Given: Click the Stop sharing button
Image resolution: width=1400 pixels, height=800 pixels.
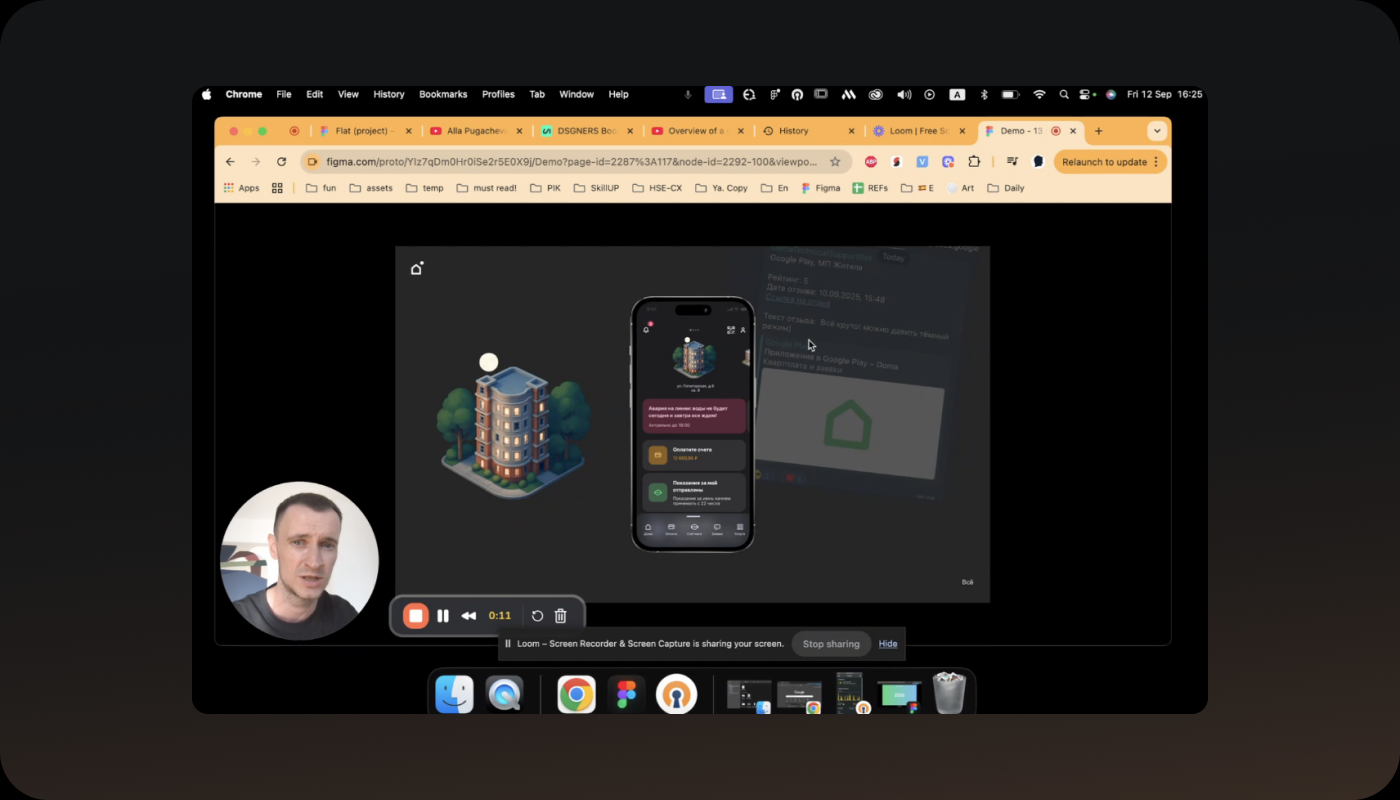Looking at the screenshot, I should point(831,644).
